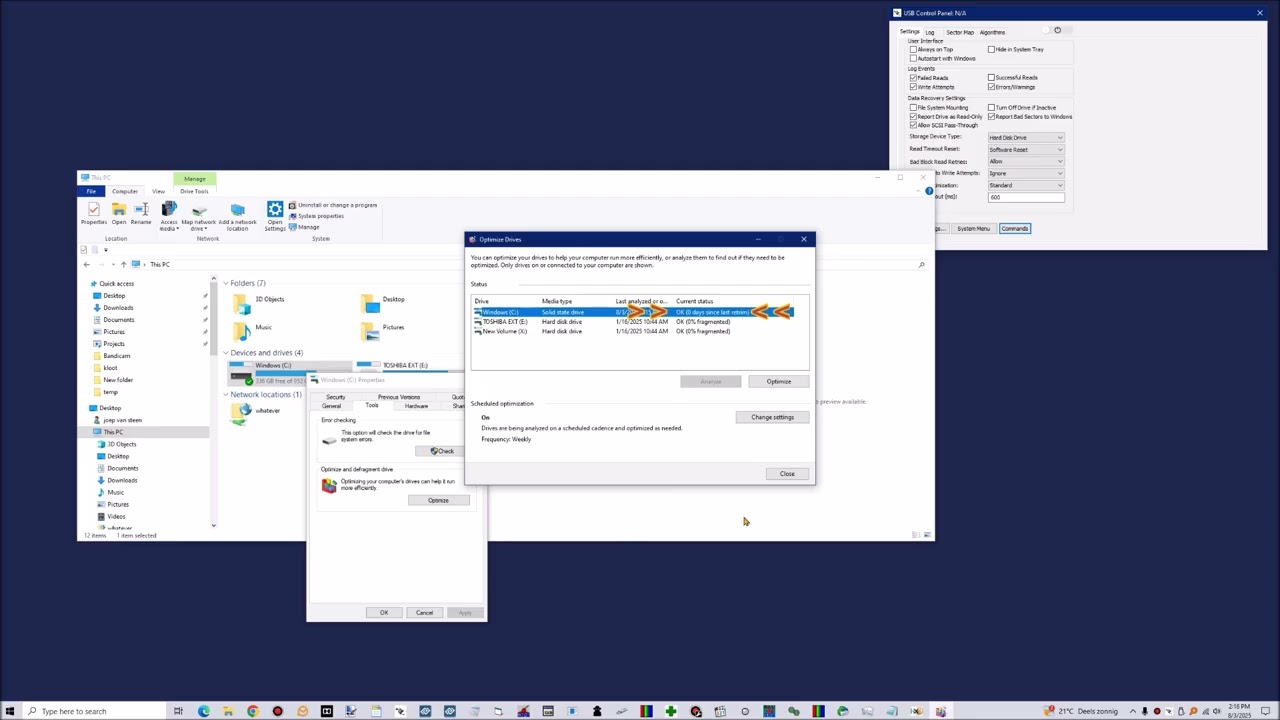Viewport: 1280px width, 720px height.
Task: Open weather widget 21°C Deels zonnig
Action: tap(1082, 711)
